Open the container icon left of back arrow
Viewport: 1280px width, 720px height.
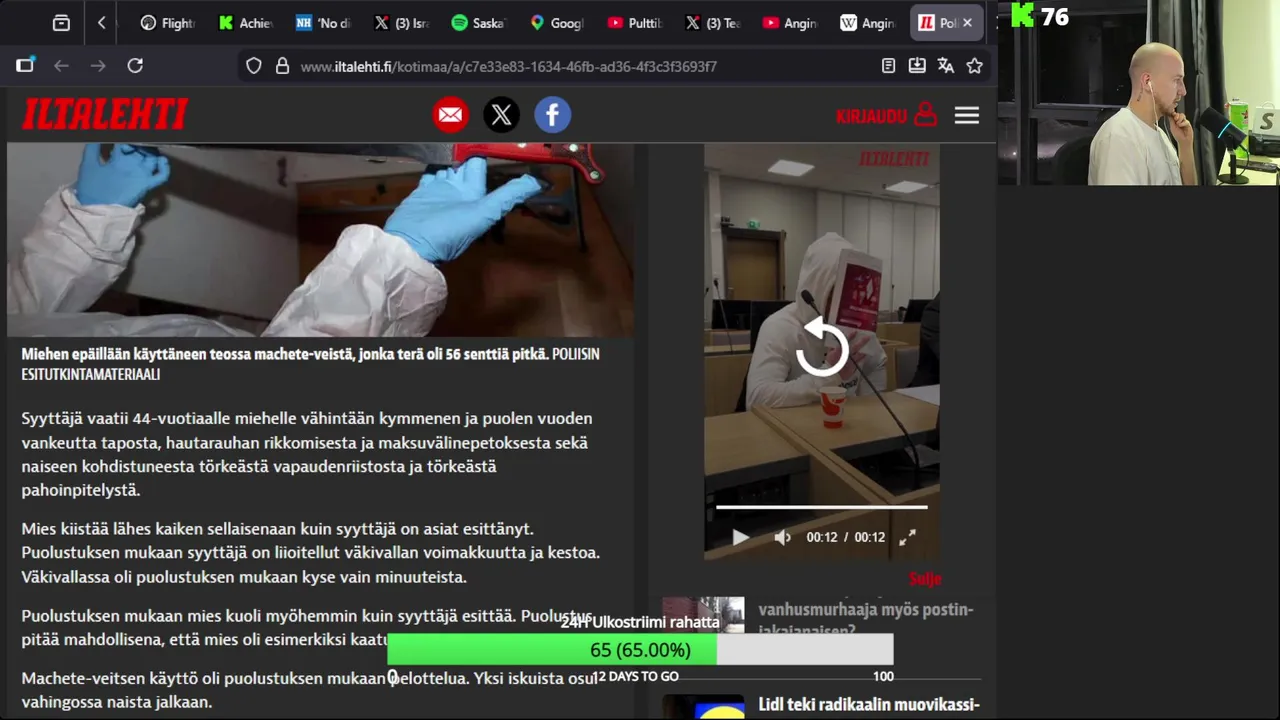pos(25,66)
